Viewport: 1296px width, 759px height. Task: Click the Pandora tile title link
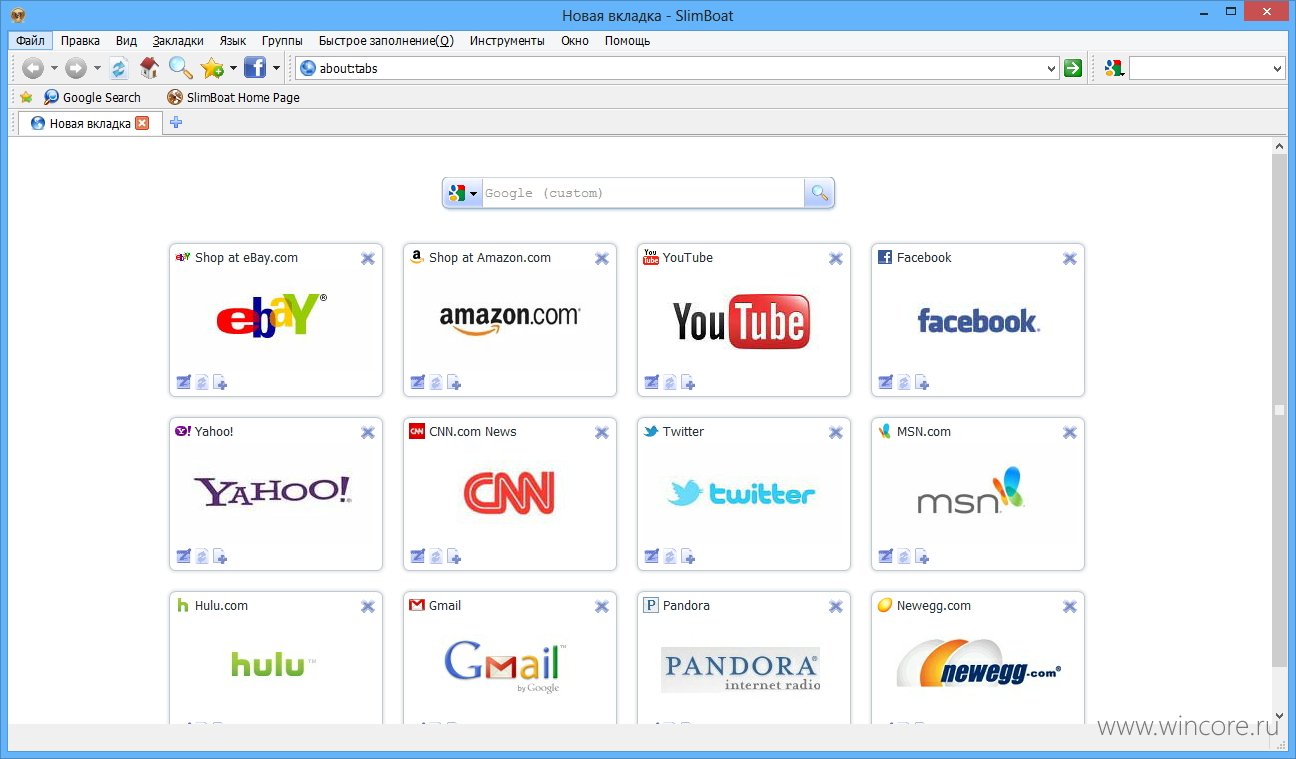point(686,606)
